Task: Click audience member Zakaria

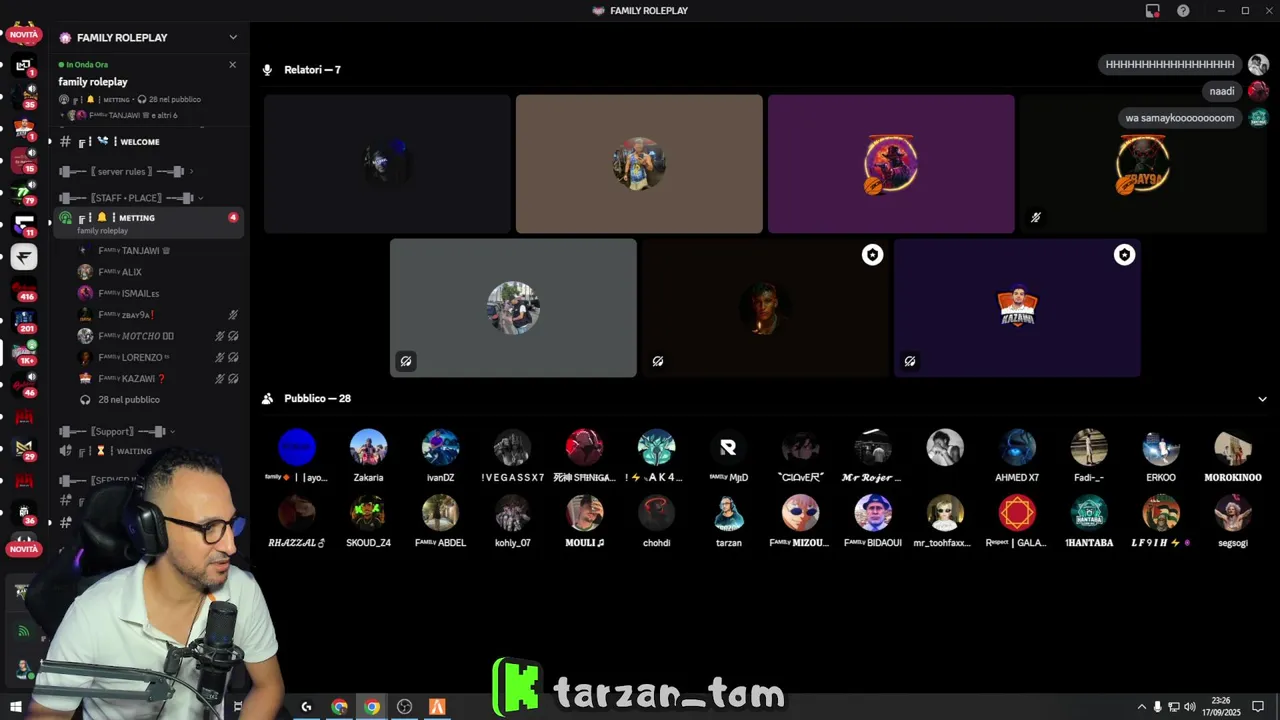Action: click(368, 455)
